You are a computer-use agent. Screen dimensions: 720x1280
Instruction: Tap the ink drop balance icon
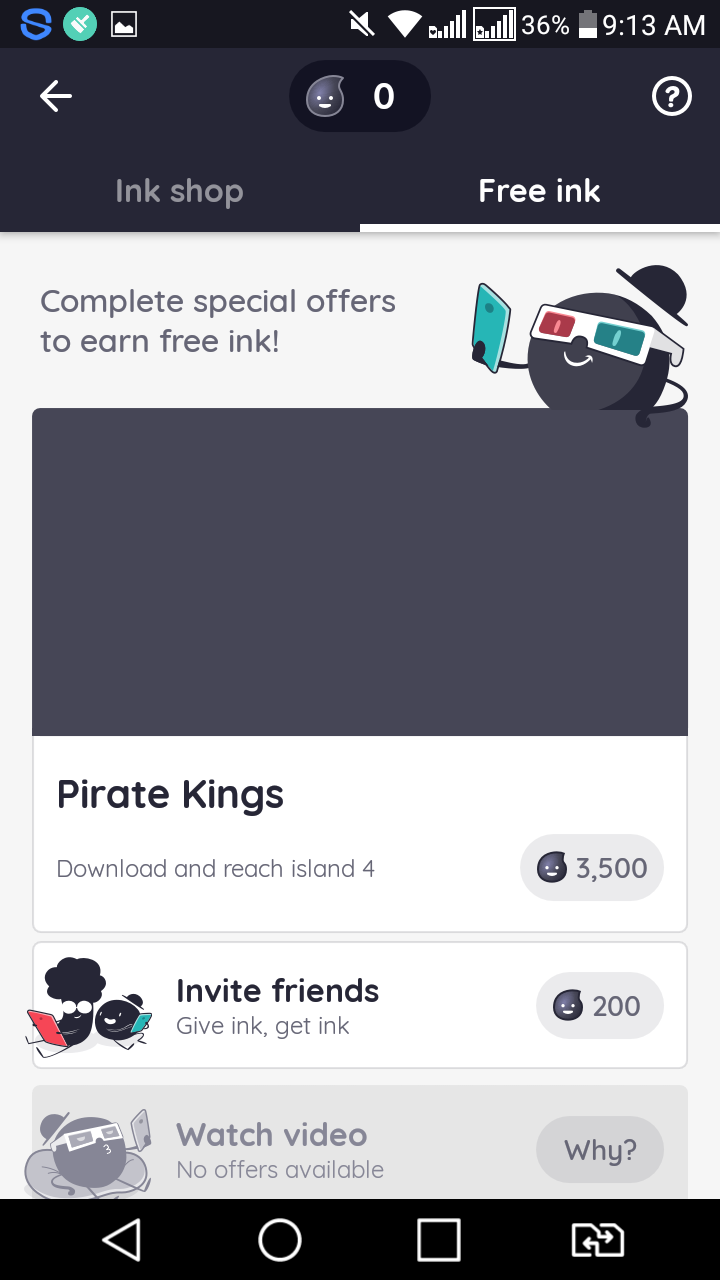(326, 97)
